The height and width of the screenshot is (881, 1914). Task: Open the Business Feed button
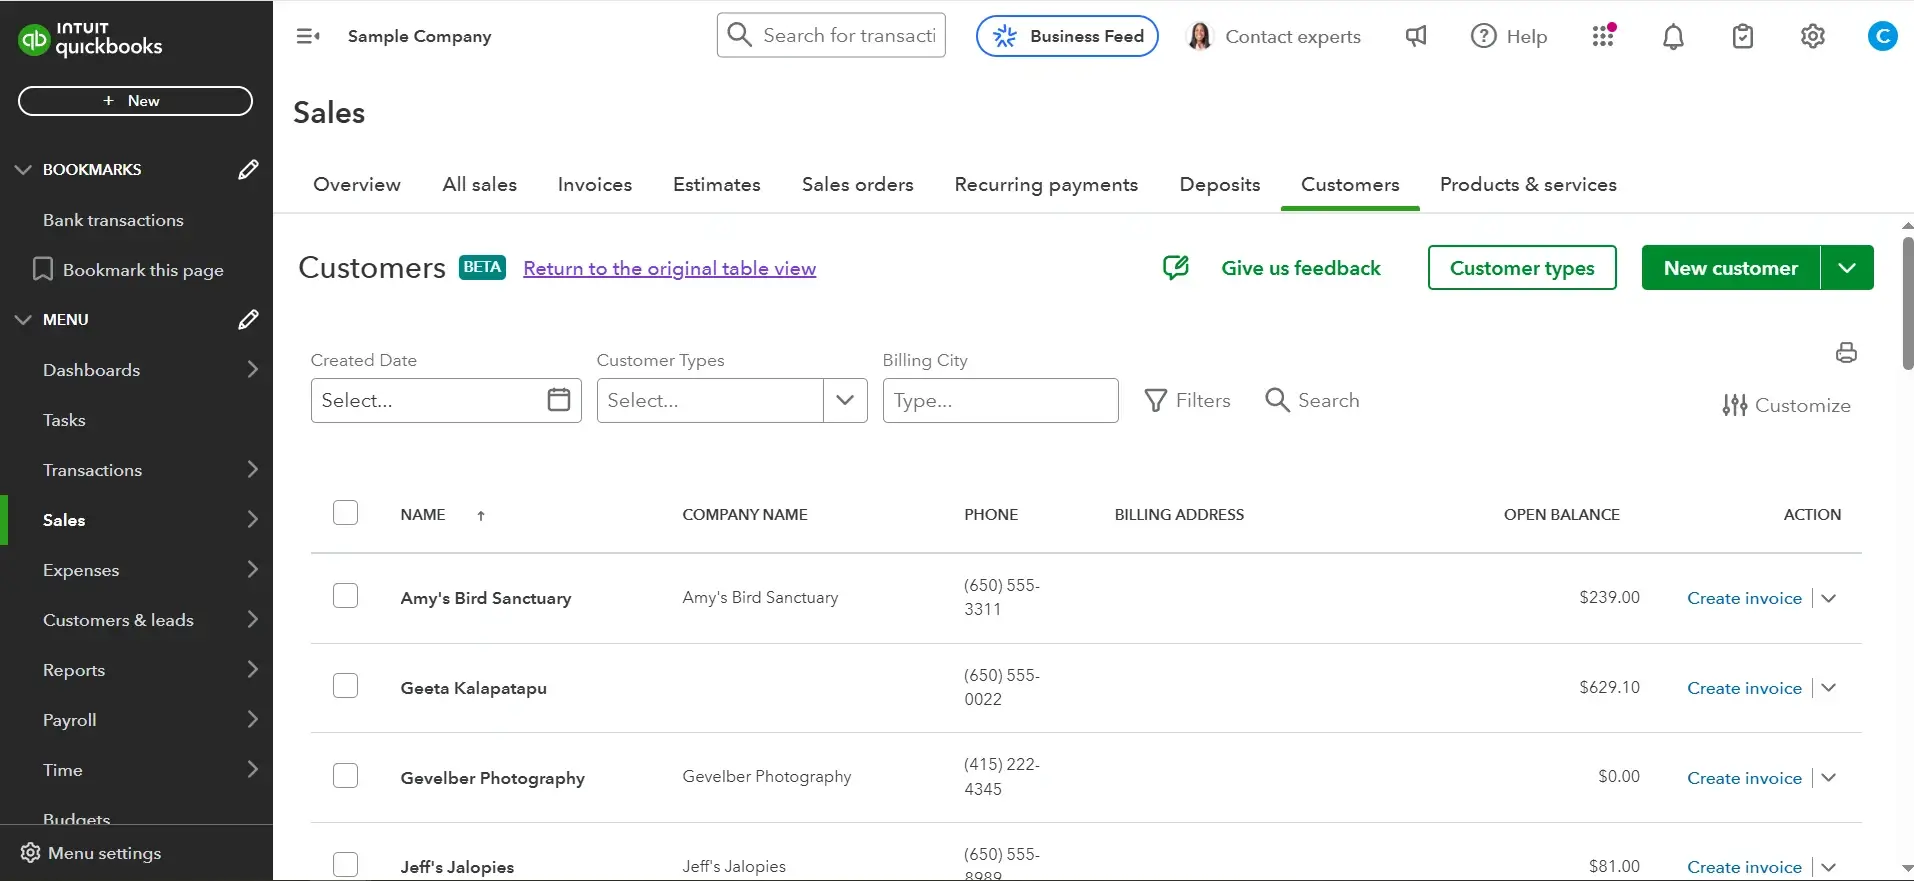coord(1067,36)
